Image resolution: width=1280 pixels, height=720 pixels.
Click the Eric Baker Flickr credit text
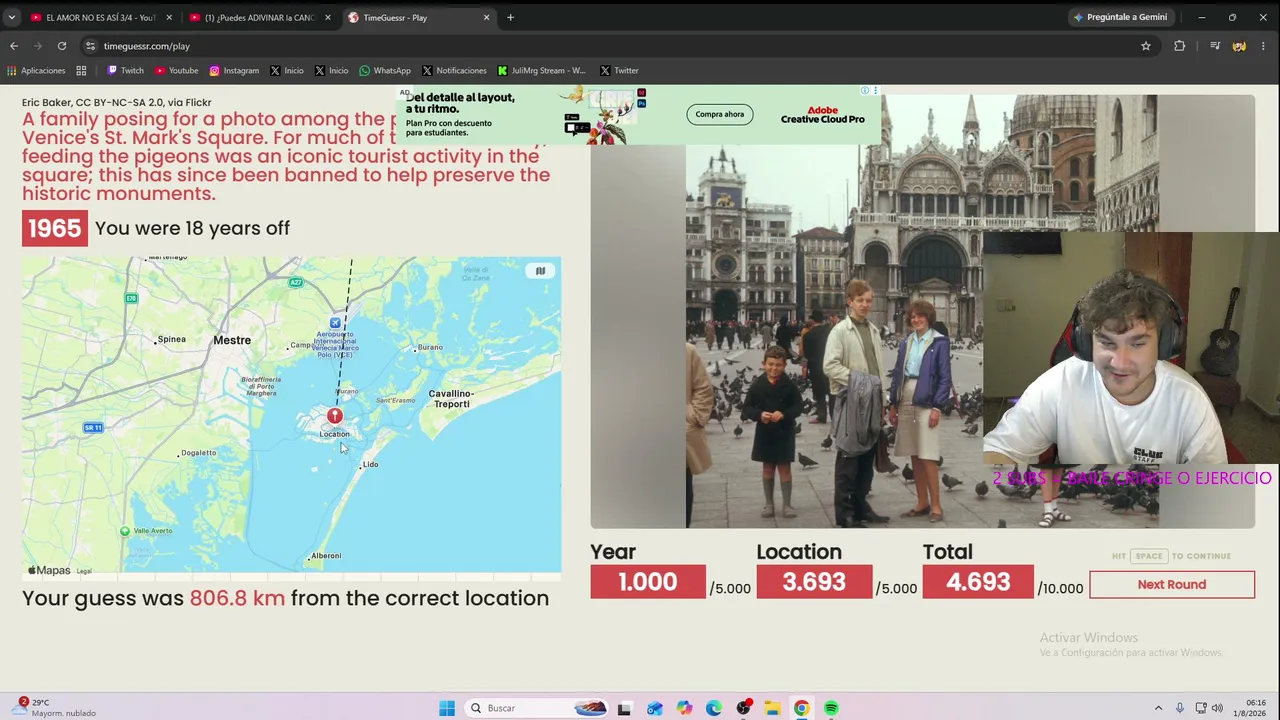[x=116, y=102]
